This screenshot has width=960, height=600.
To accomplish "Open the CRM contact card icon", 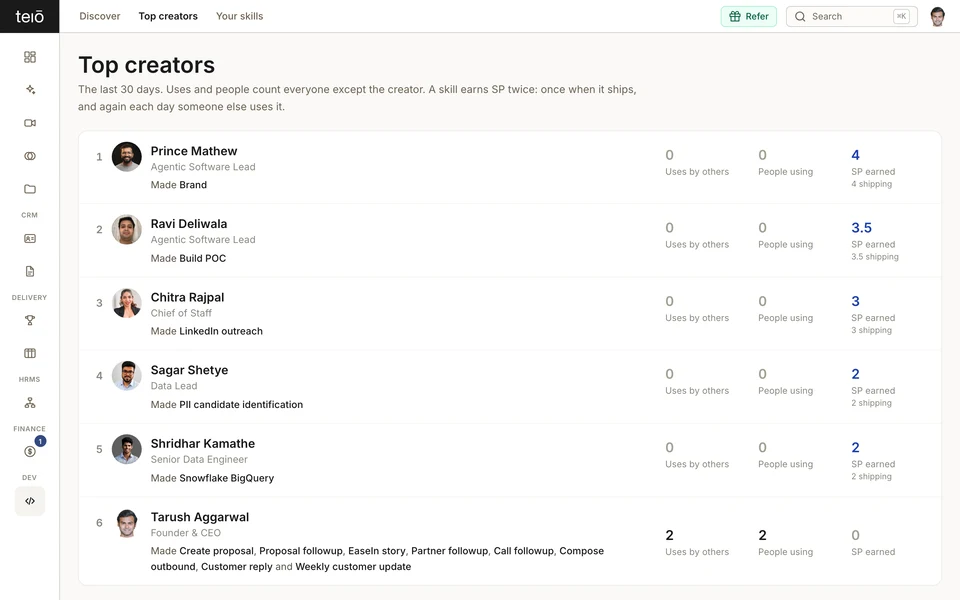I will [29, 239].
